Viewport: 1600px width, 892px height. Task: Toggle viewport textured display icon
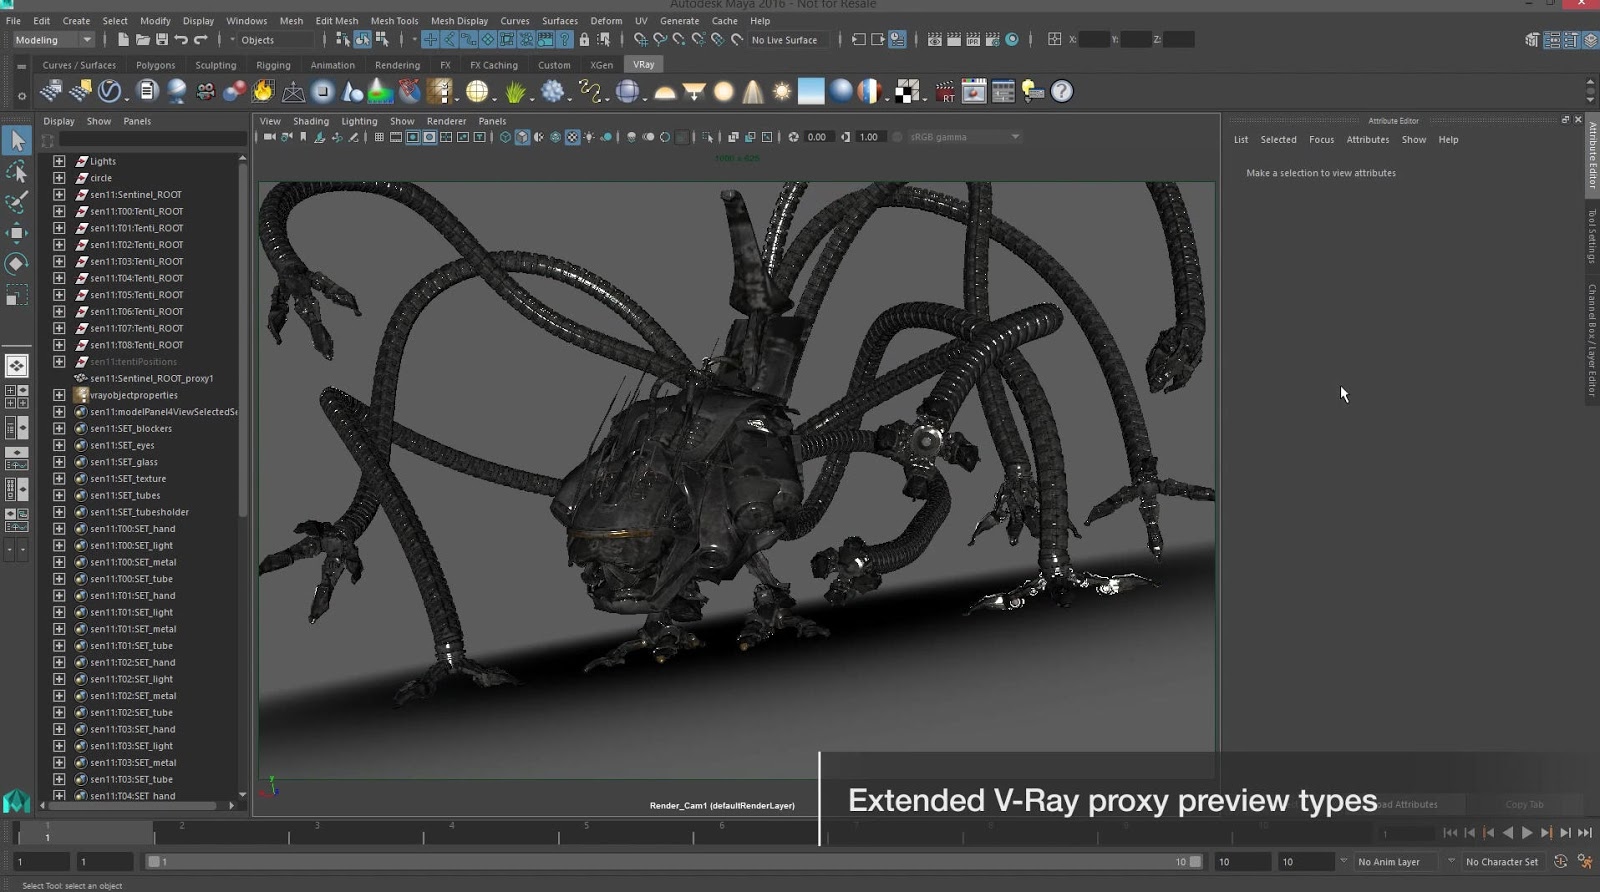pyautogui.click(x=572, y=137)
